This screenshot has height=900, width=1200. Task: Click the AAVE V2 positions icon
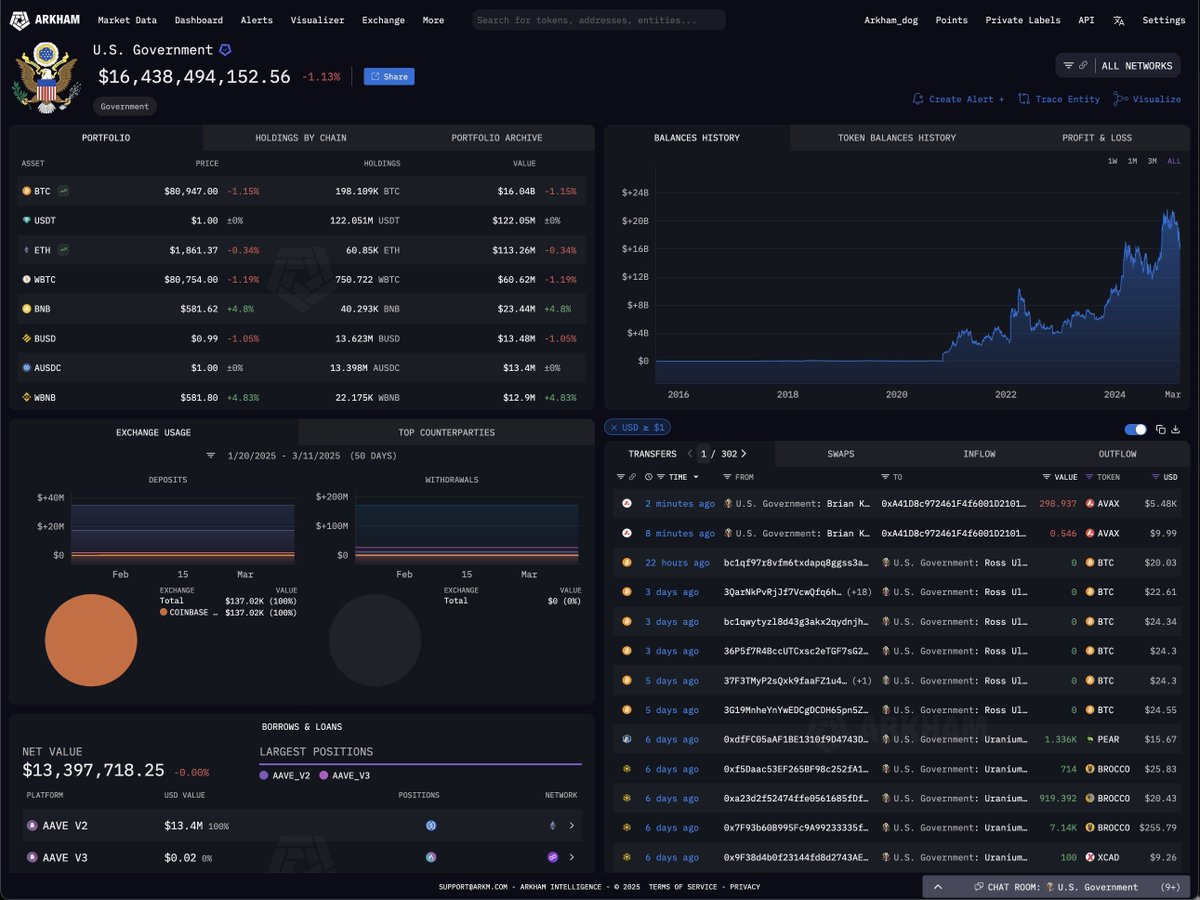431,826
